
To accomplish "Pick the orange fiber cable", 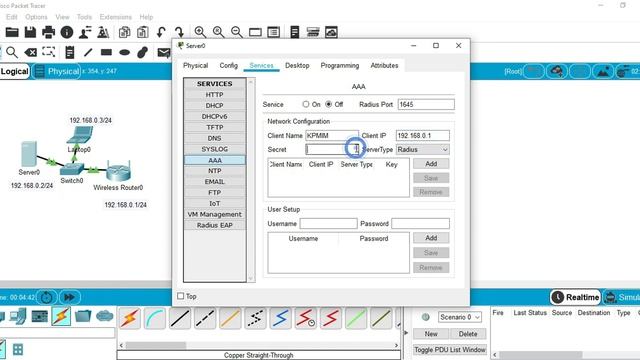I will click(x=230, y=318).
